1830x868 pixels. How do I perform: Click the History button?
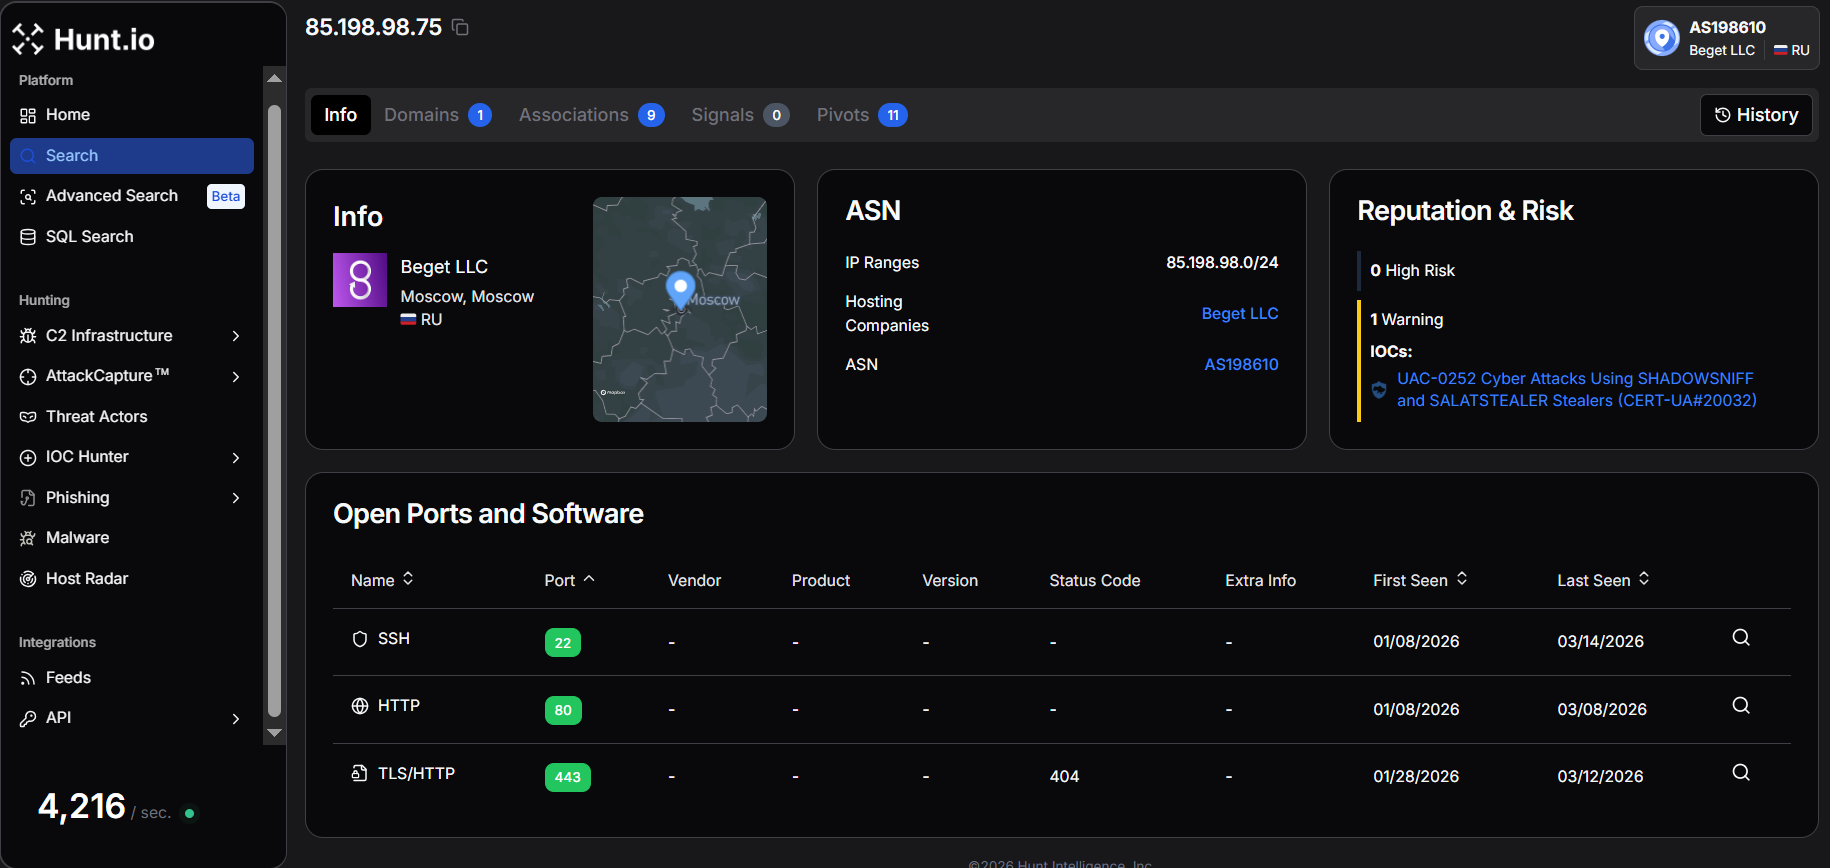pyautogui.click(x=1756, y=115)
